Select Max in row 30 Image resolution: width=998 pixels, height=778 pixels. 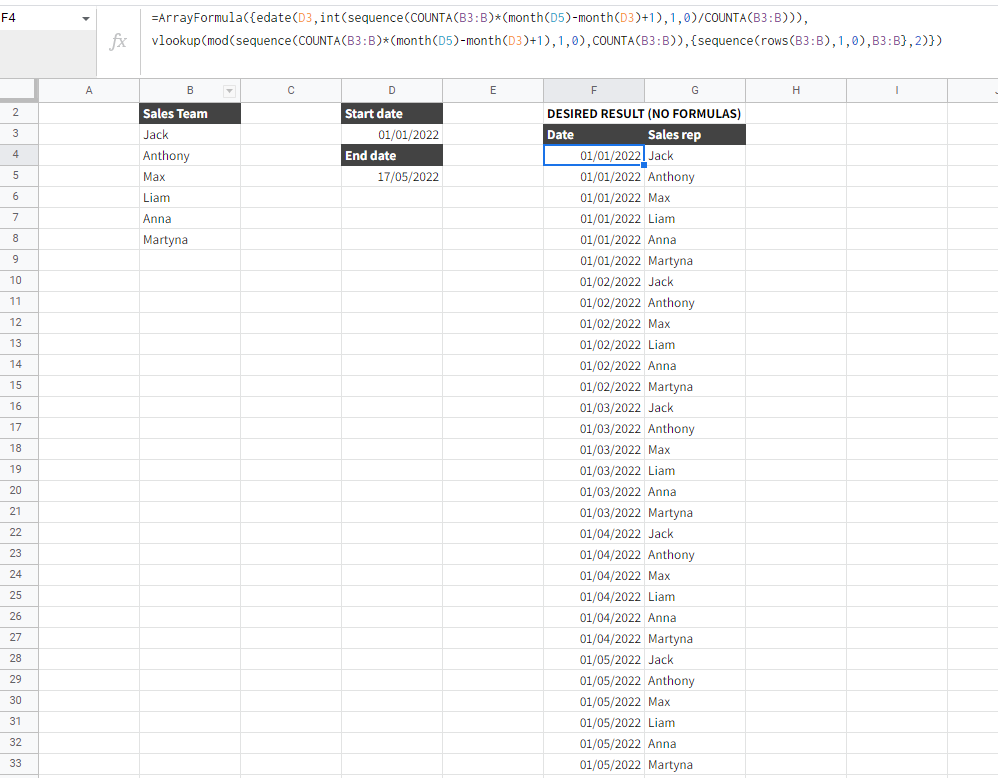coord(695,702)
